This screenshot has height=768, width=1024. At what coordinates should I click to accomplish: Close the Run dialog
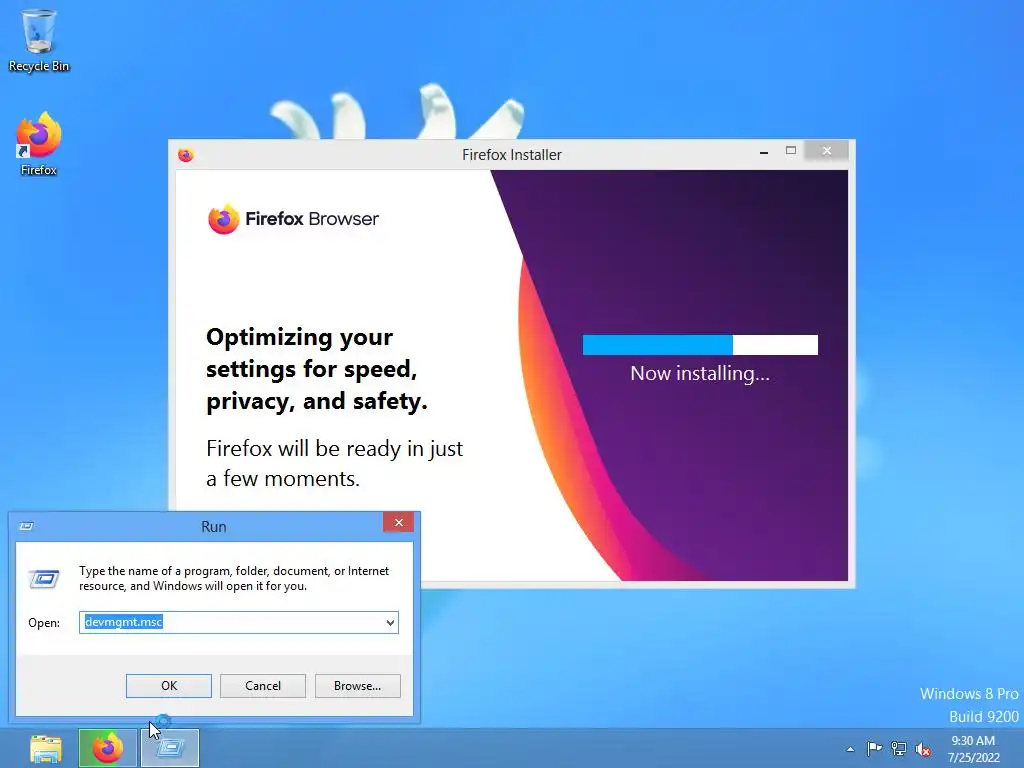398,522
